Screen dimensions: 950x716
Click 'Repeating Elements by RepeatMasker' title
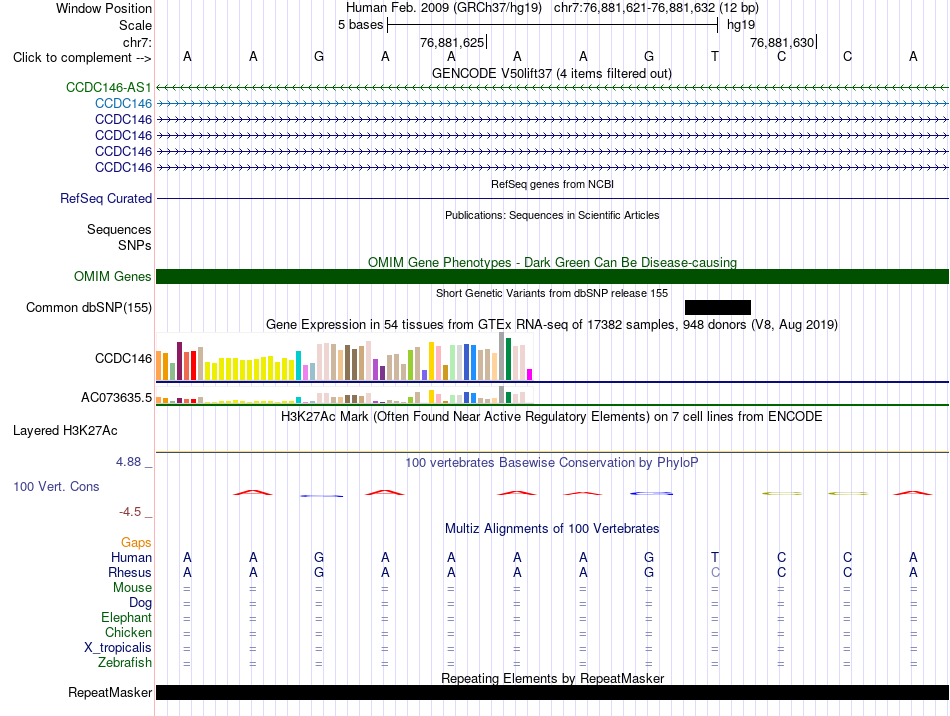coord(553,678)
